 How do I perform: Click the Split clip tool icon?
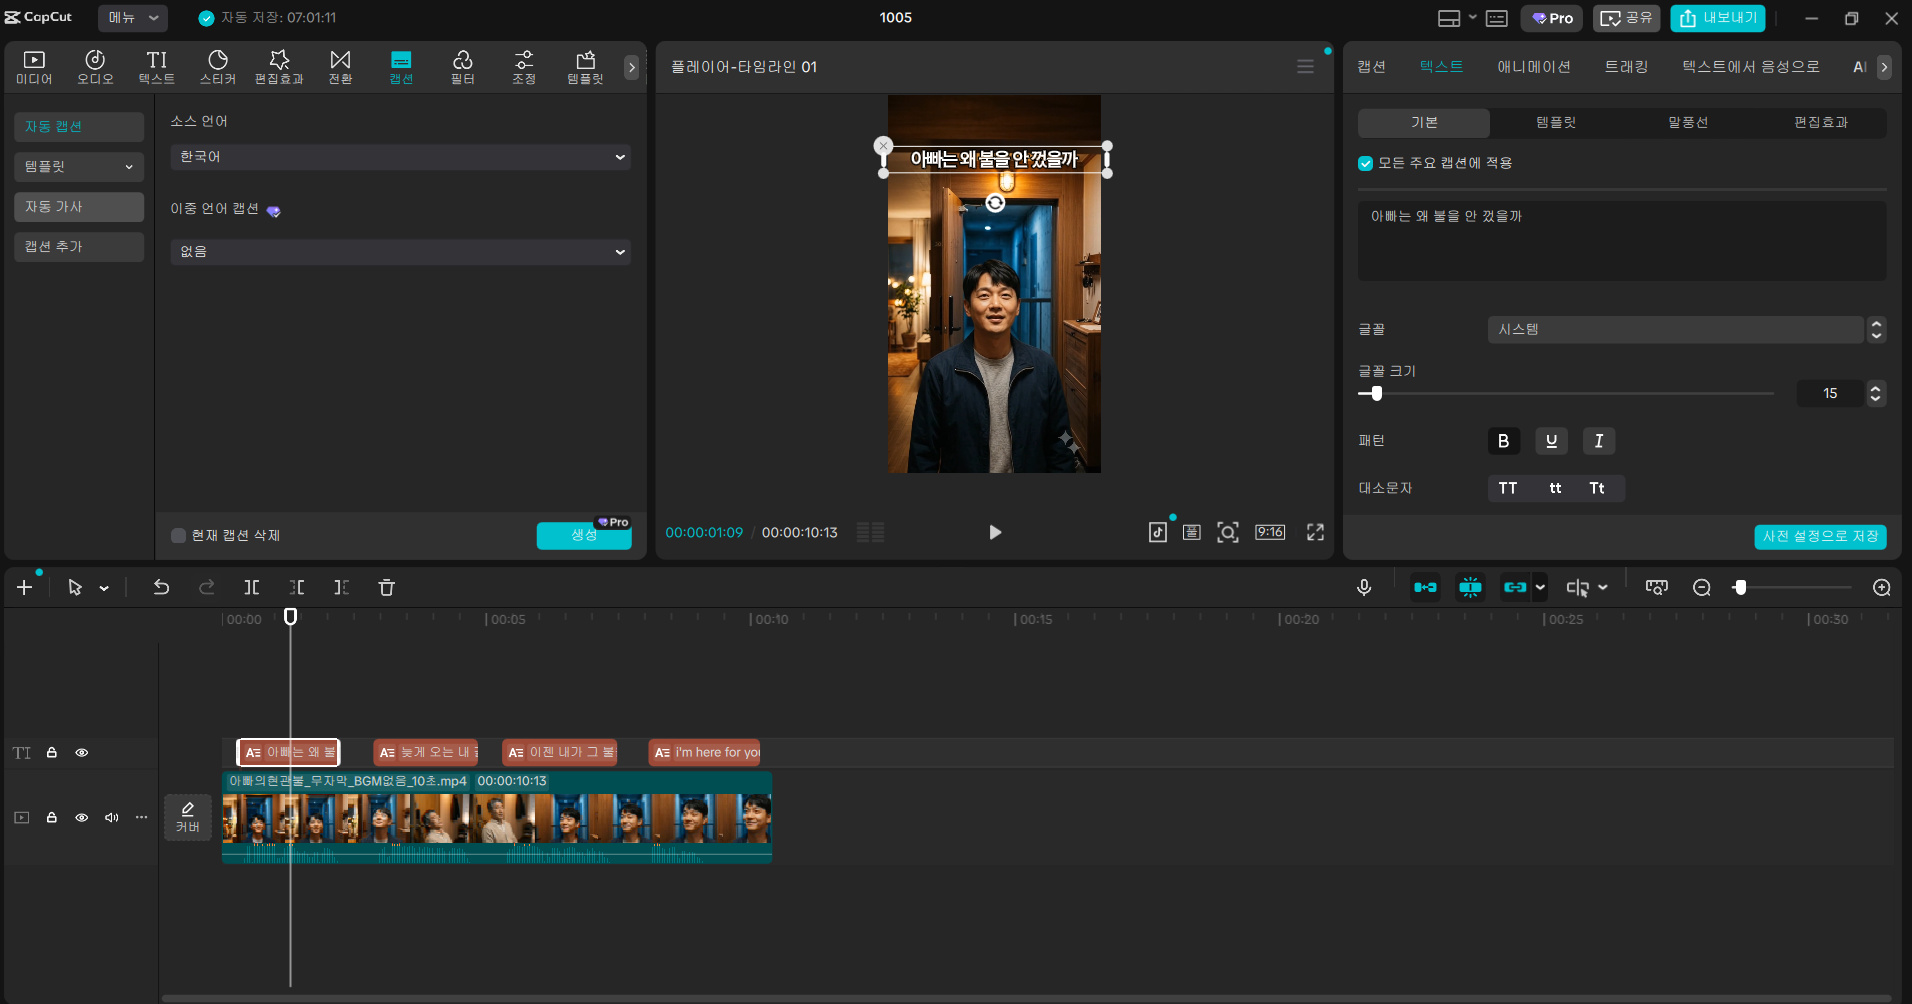[252, 587]
